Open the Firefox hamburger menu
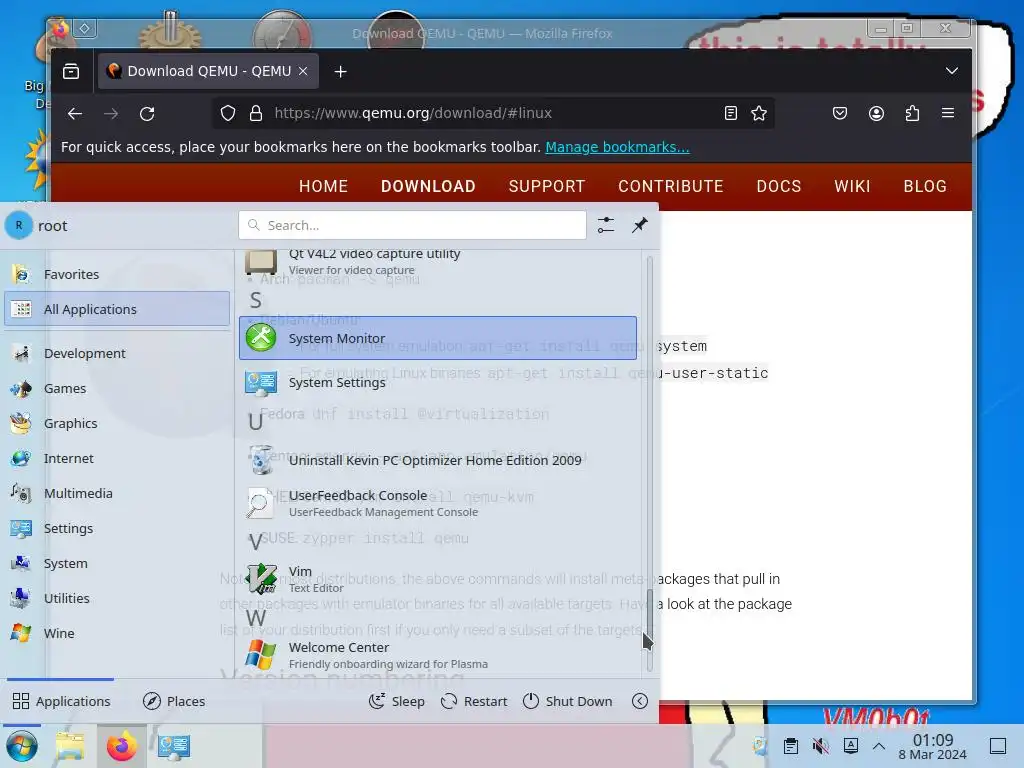This screenshot has height=768, width=1024. 948,114
